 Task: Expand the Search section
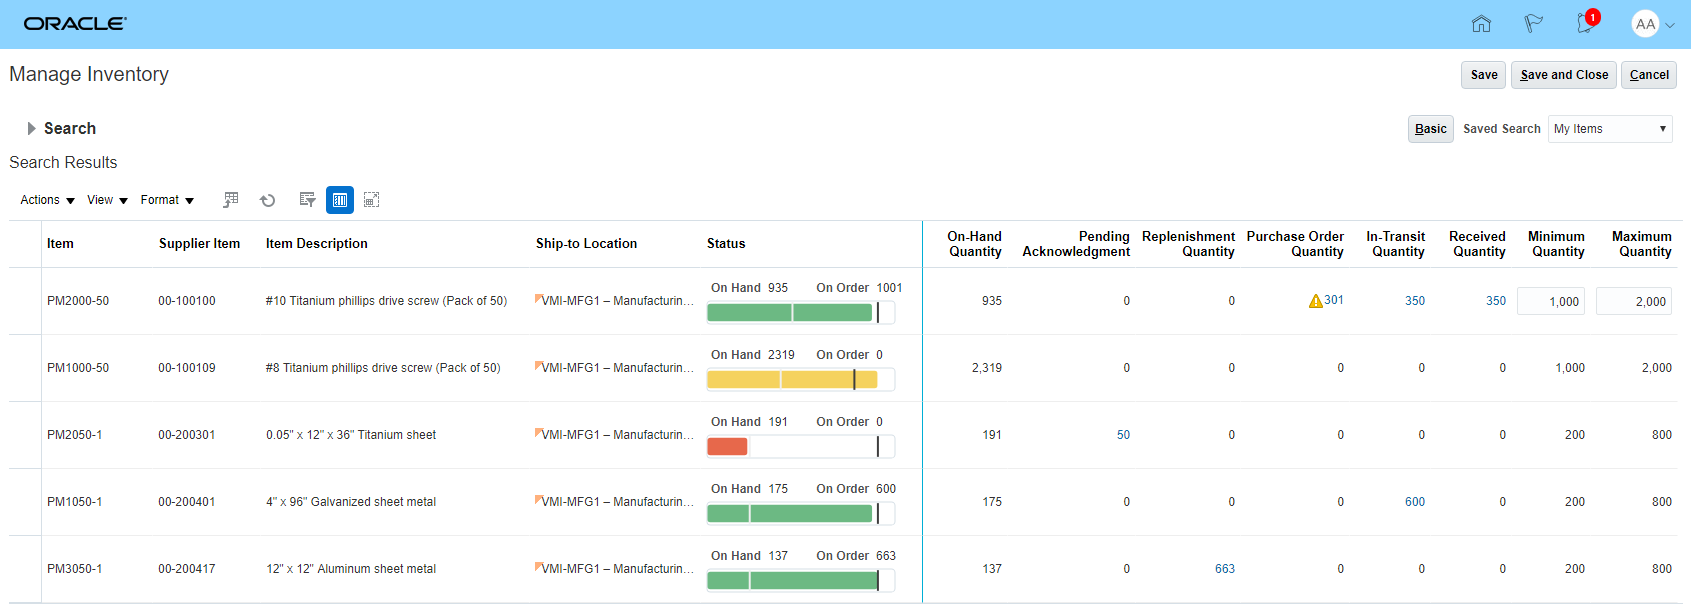32,129
